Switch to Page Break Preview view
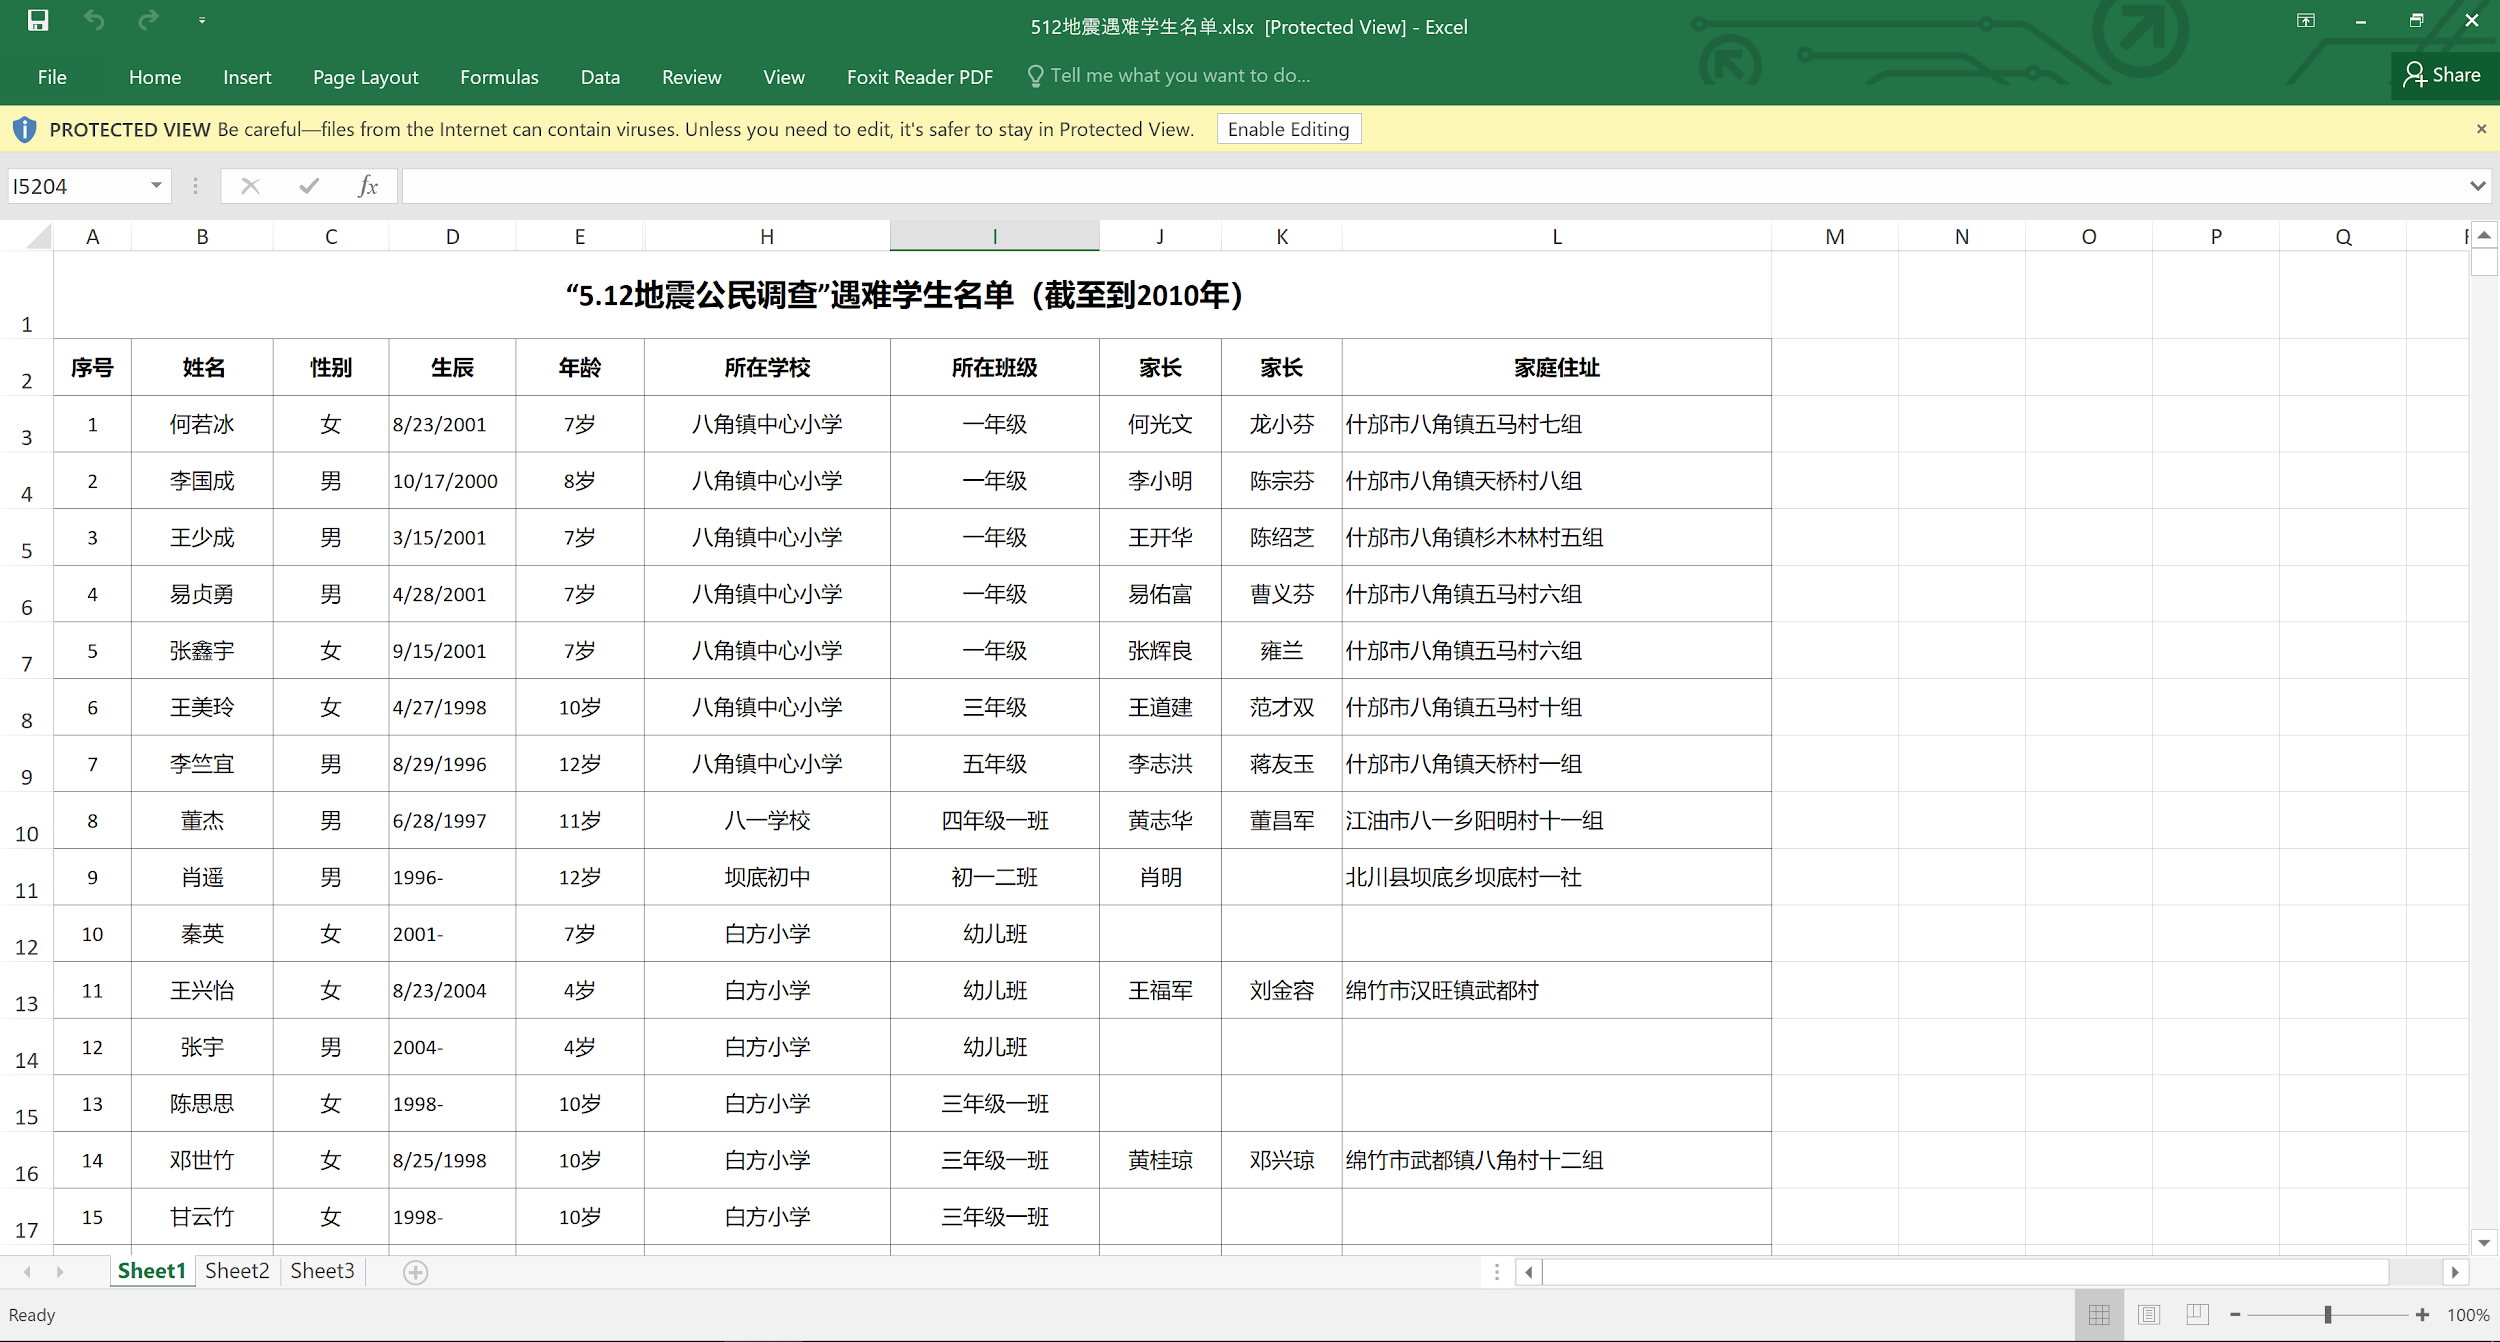Screen dimensions: 2500x1342 (2196, 1314)
